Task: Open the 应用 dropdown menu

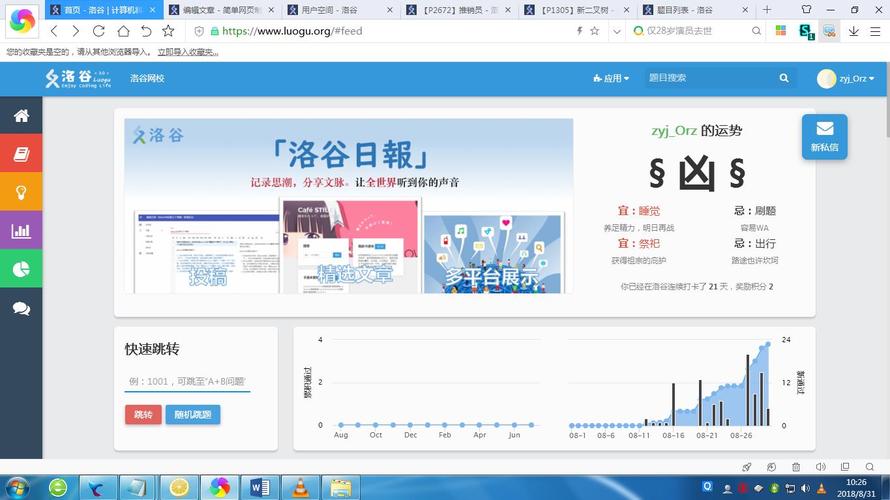Action: 611,78
